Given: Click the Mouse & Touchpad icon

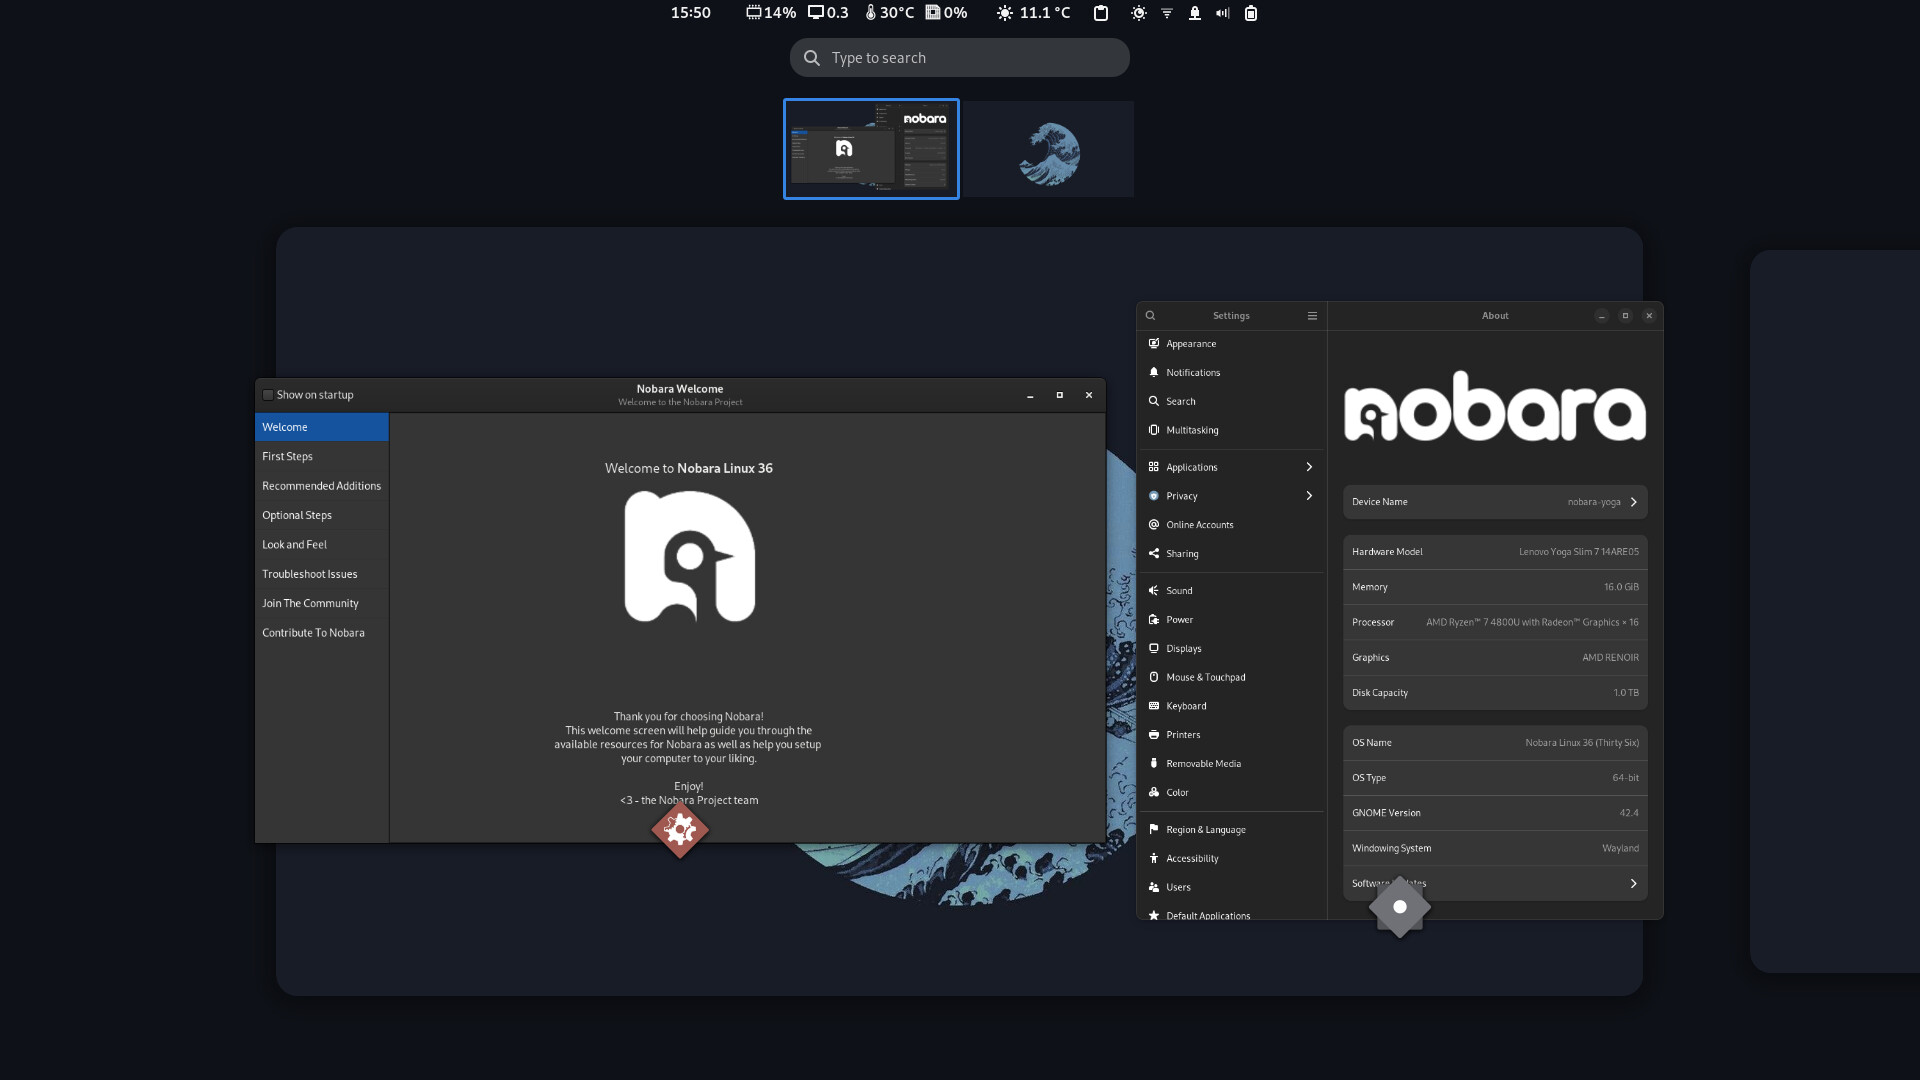Looking at the screenshot, I should click(x=1153, y=677).
